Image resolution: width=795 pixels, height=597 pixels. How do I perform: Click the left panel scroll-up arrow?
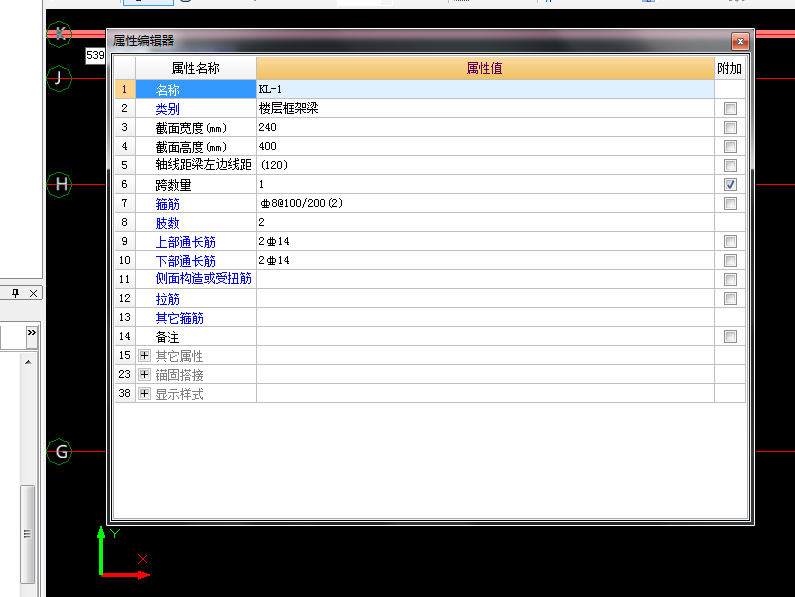click(x=28, y=362)
